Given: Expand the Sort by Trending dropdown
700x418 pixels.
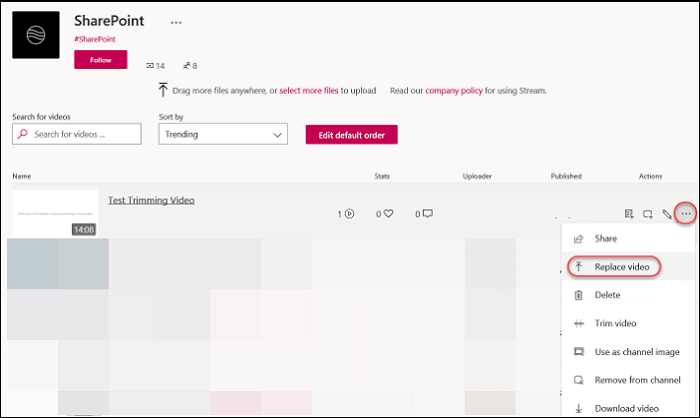Looking at the screenshot, I should click(x=223, y=134).
